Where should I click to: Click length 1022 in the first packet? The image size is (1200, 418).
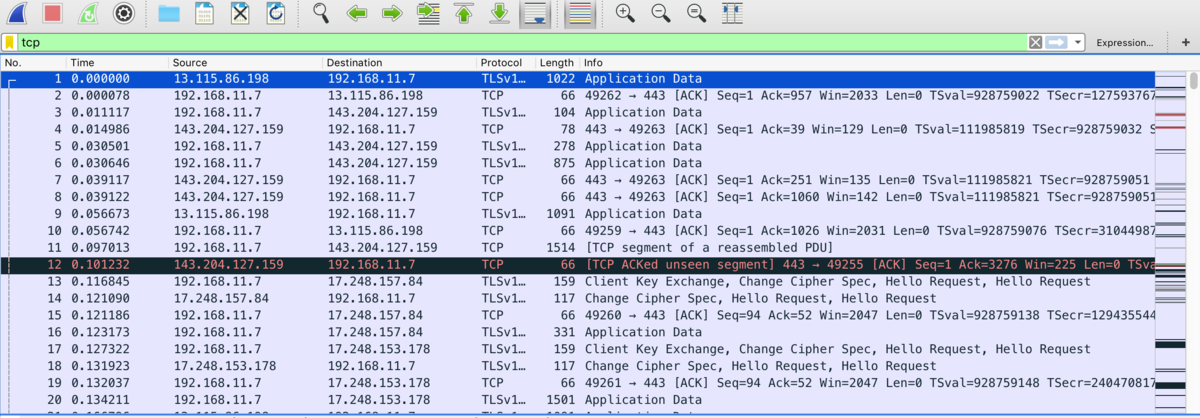(563, 78)
